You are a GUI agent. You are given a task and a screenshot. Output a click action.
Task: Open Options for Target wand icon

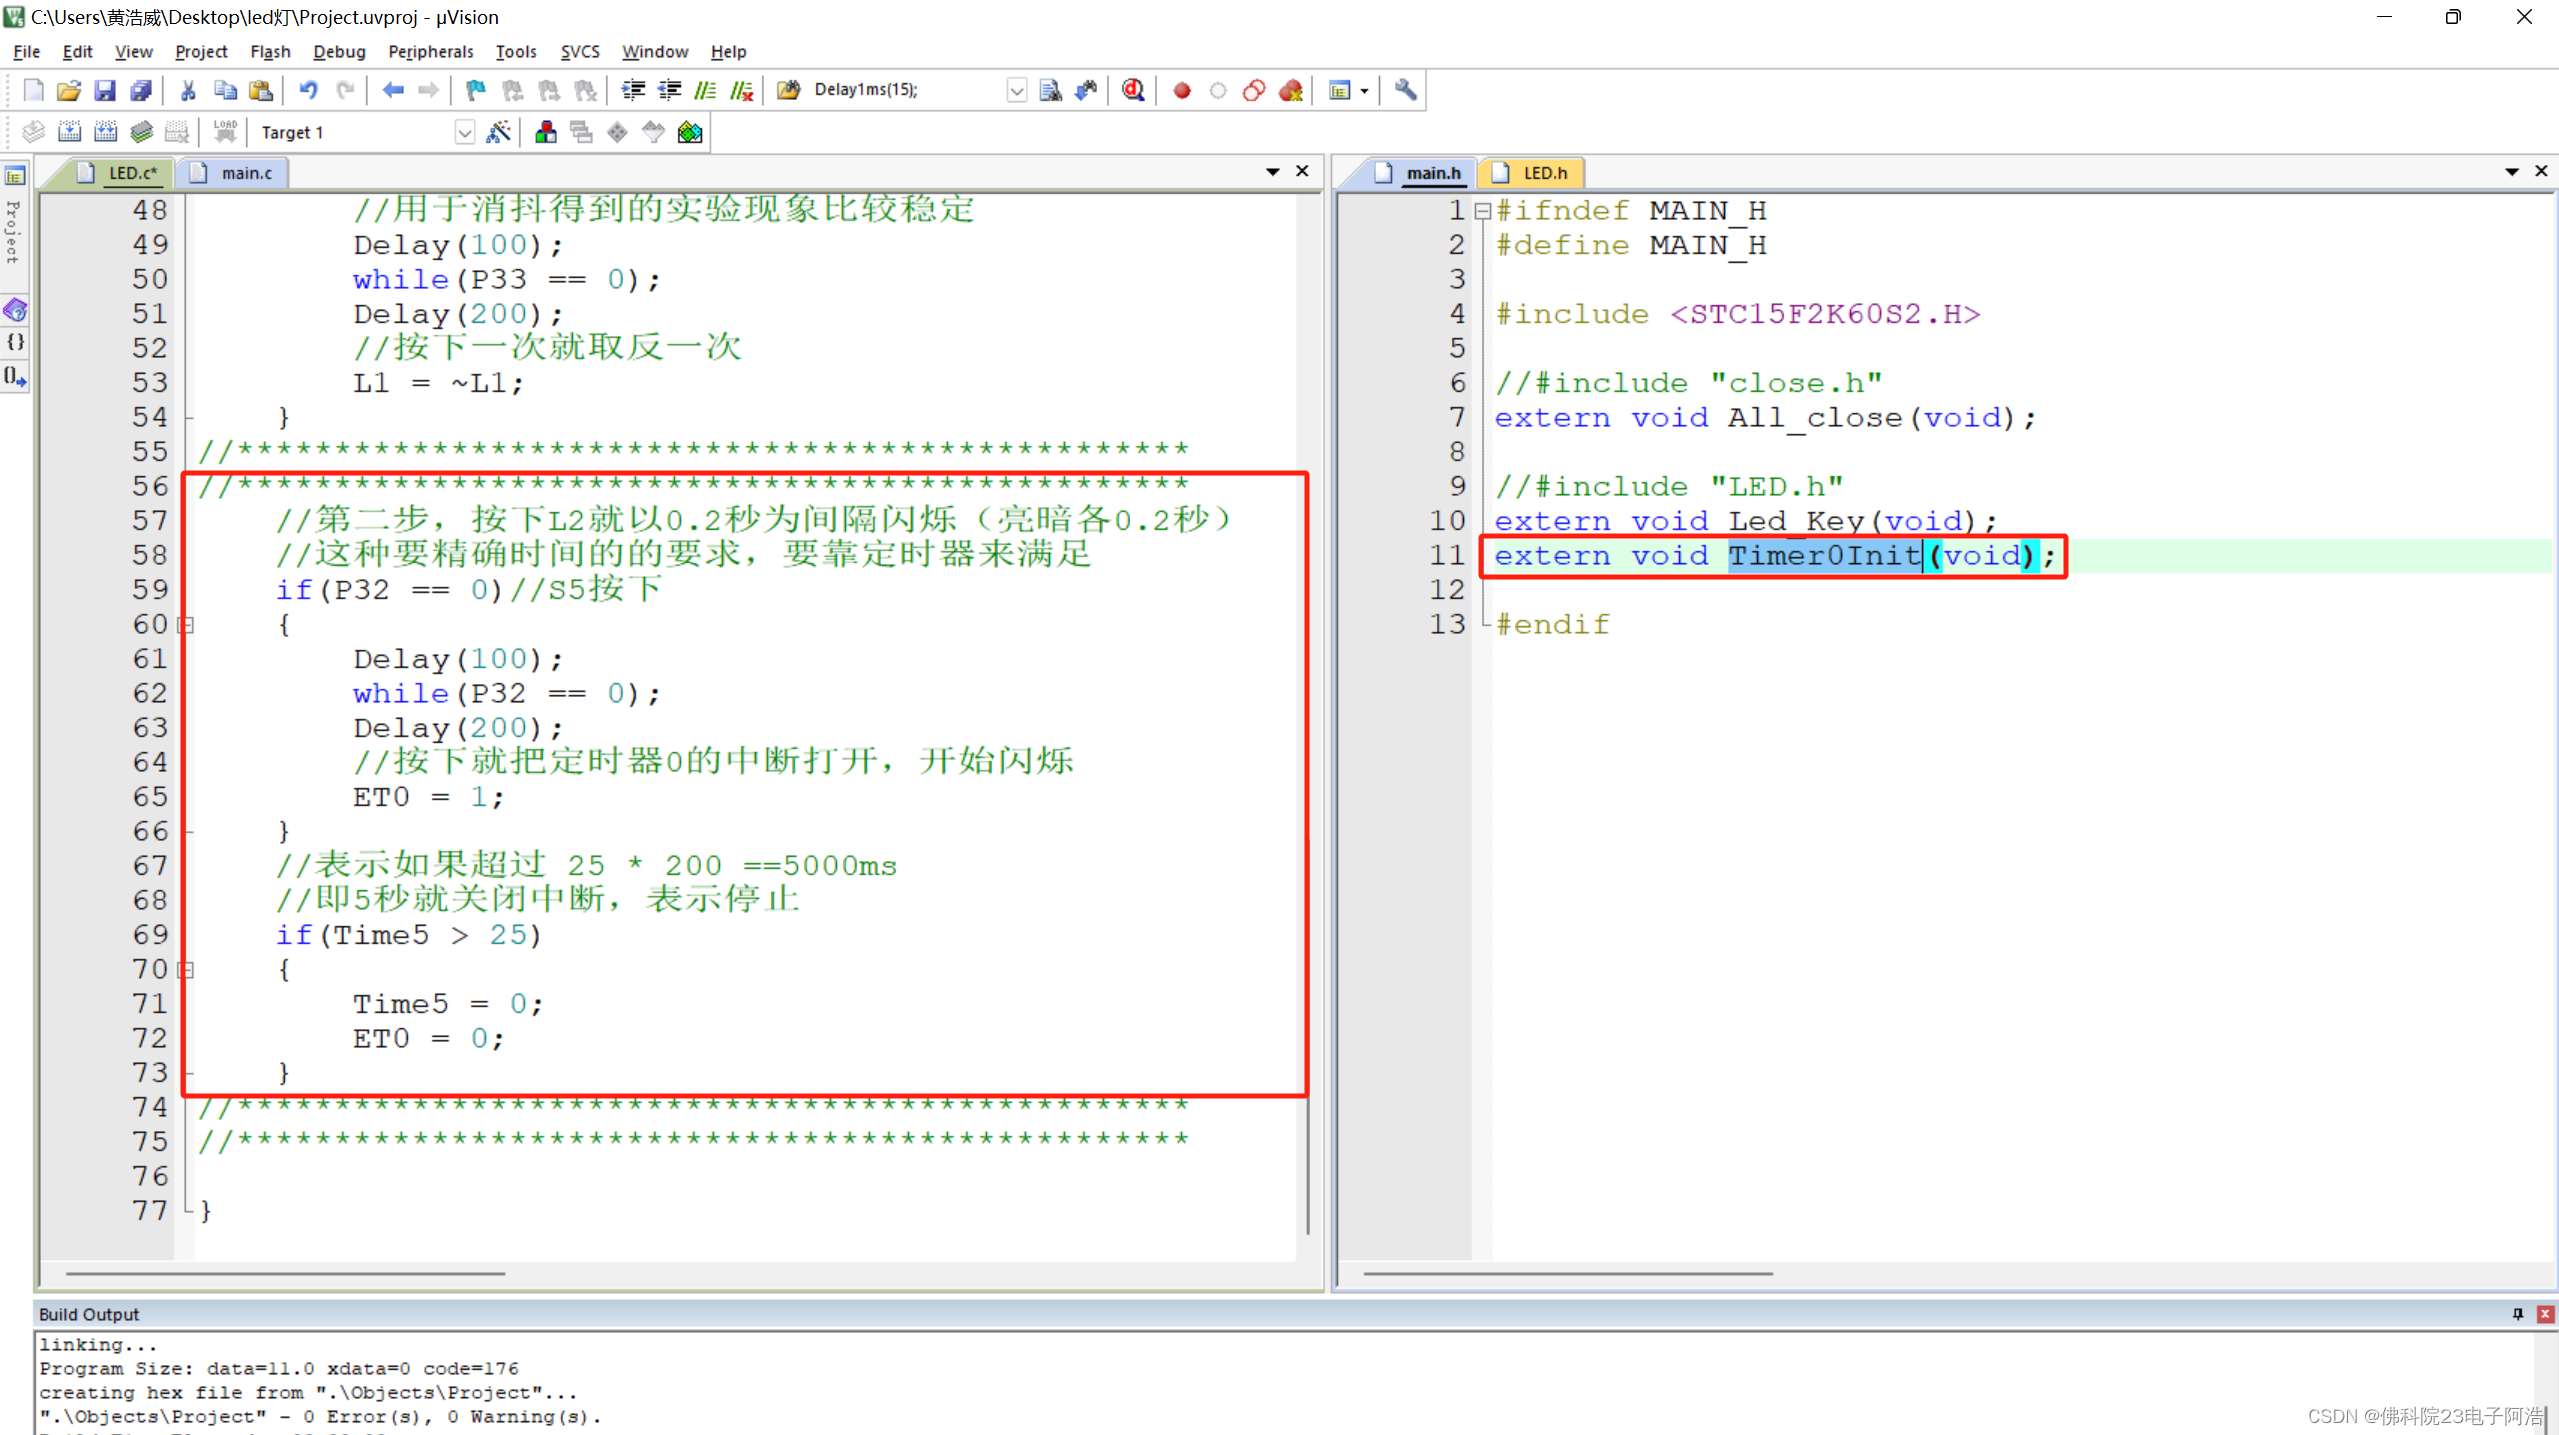pos(498,132)
